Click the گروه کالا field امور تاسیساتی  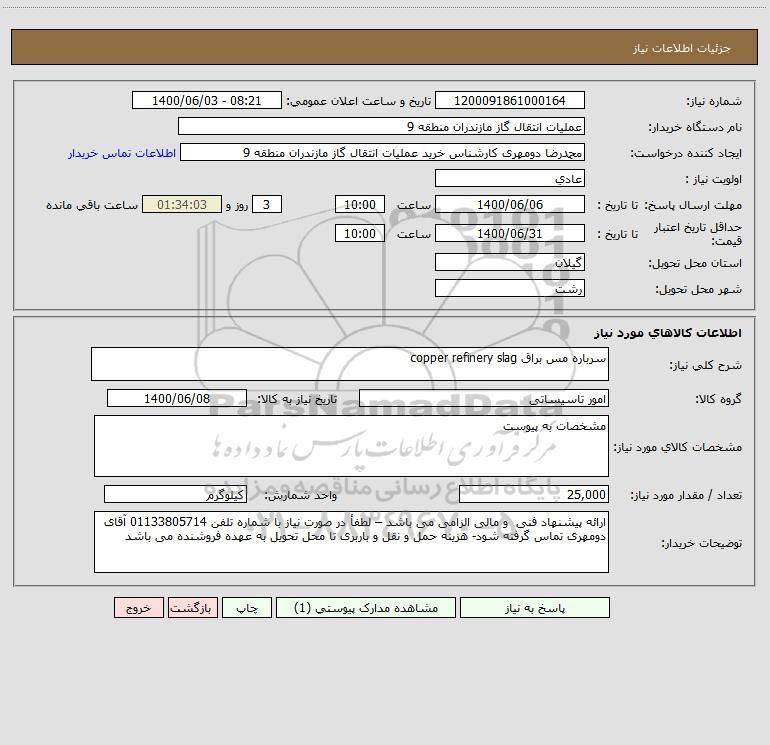[x=484, y=398]
